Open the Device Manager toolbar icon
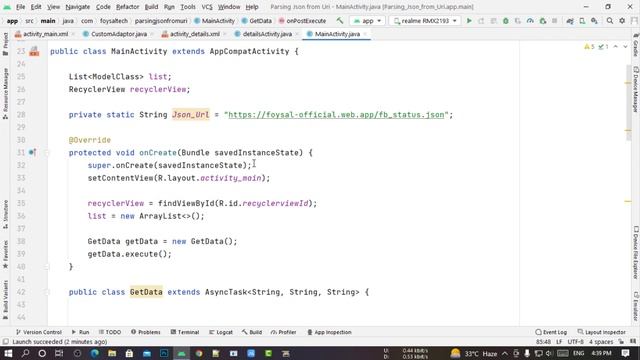Viewport: 640px width, 360px height. click(x=582, y=20)
